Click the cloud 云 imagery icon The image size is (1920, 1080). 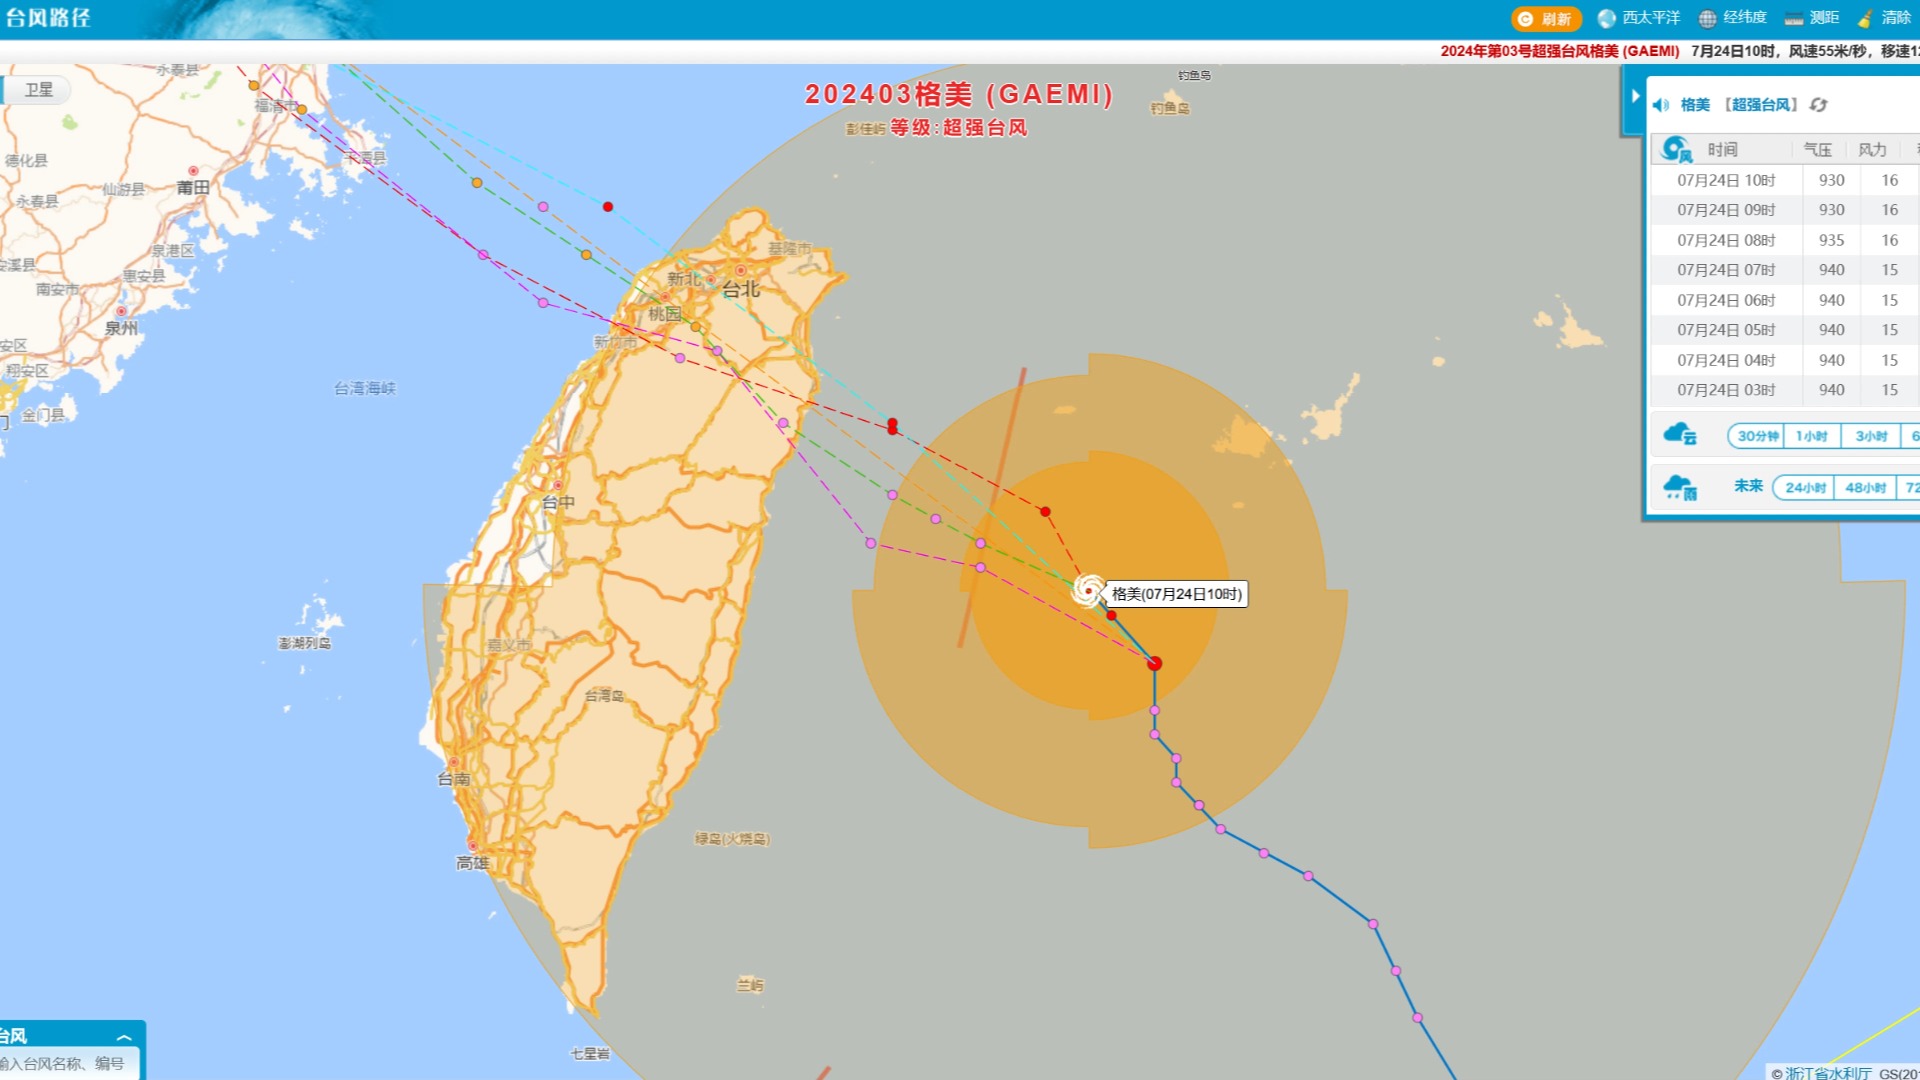tap(1680, 434)
